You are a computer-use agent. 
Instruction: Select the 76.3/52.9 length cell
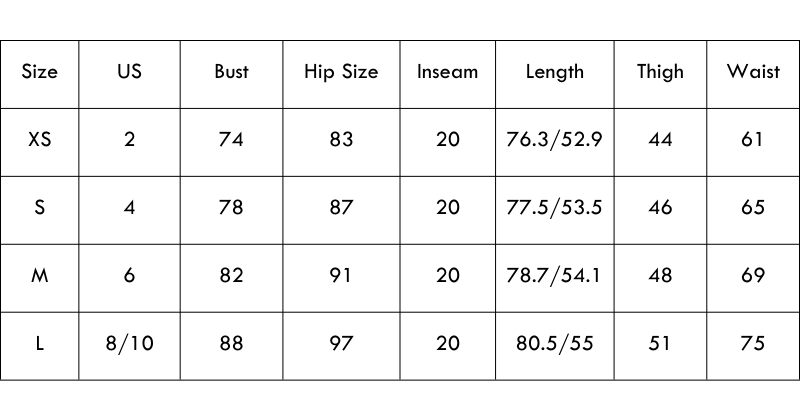554,140
